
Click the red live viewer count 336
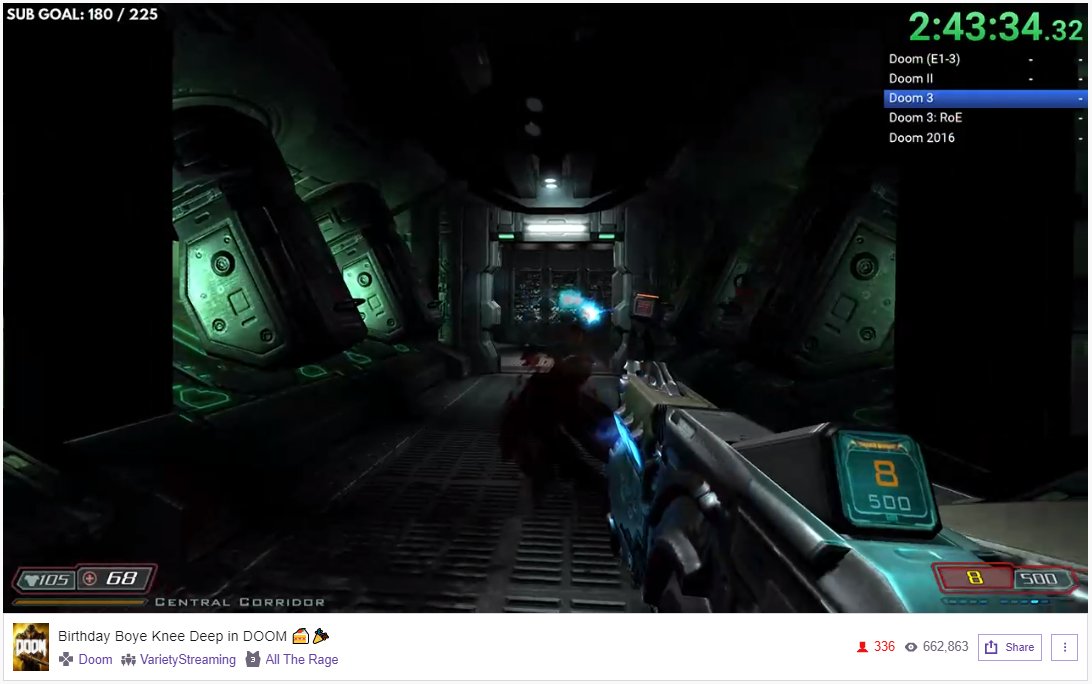point(884,646)
